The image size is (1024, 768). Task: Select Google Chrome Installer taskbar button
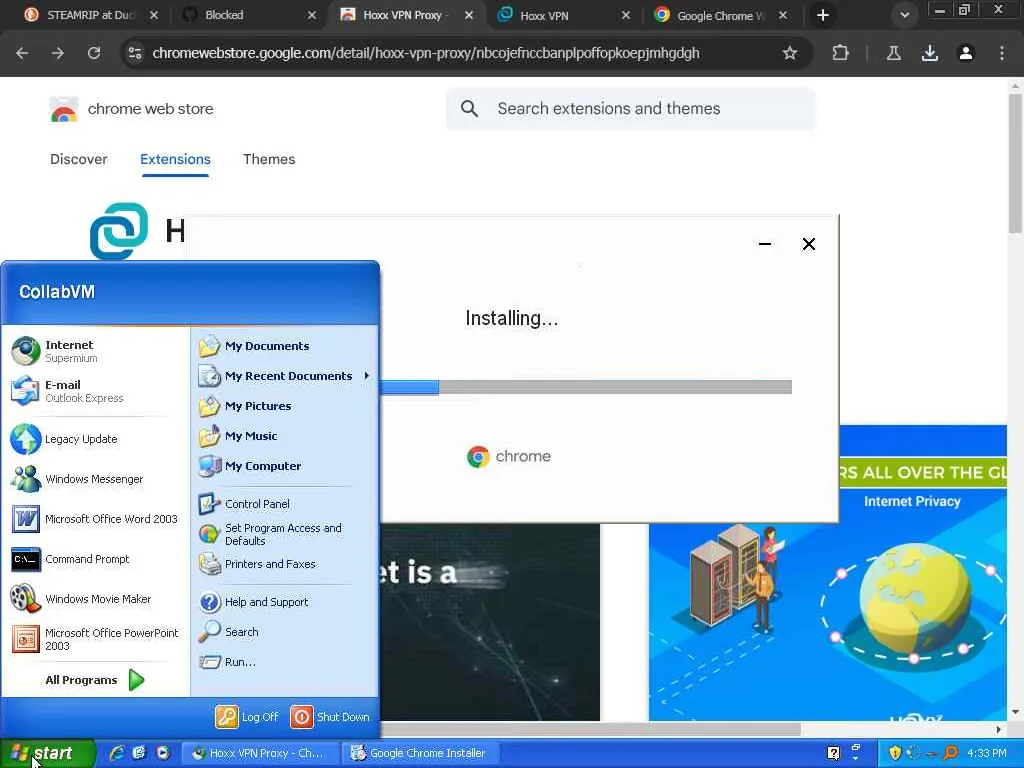[419, 754]
